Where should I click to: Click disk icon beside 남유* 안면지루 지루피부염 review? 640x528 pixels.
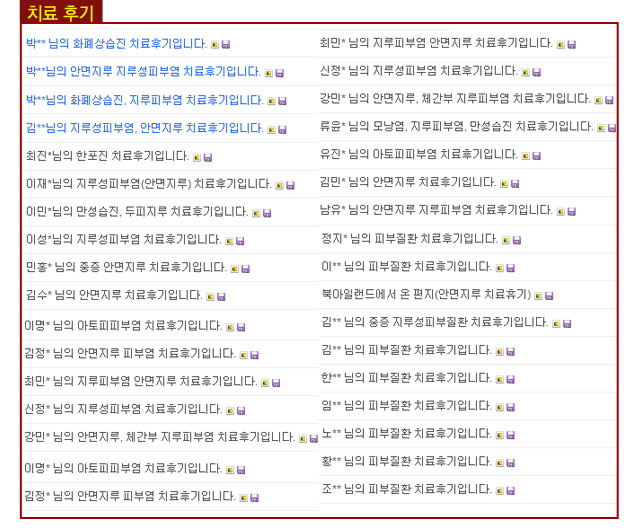point(571,212)
